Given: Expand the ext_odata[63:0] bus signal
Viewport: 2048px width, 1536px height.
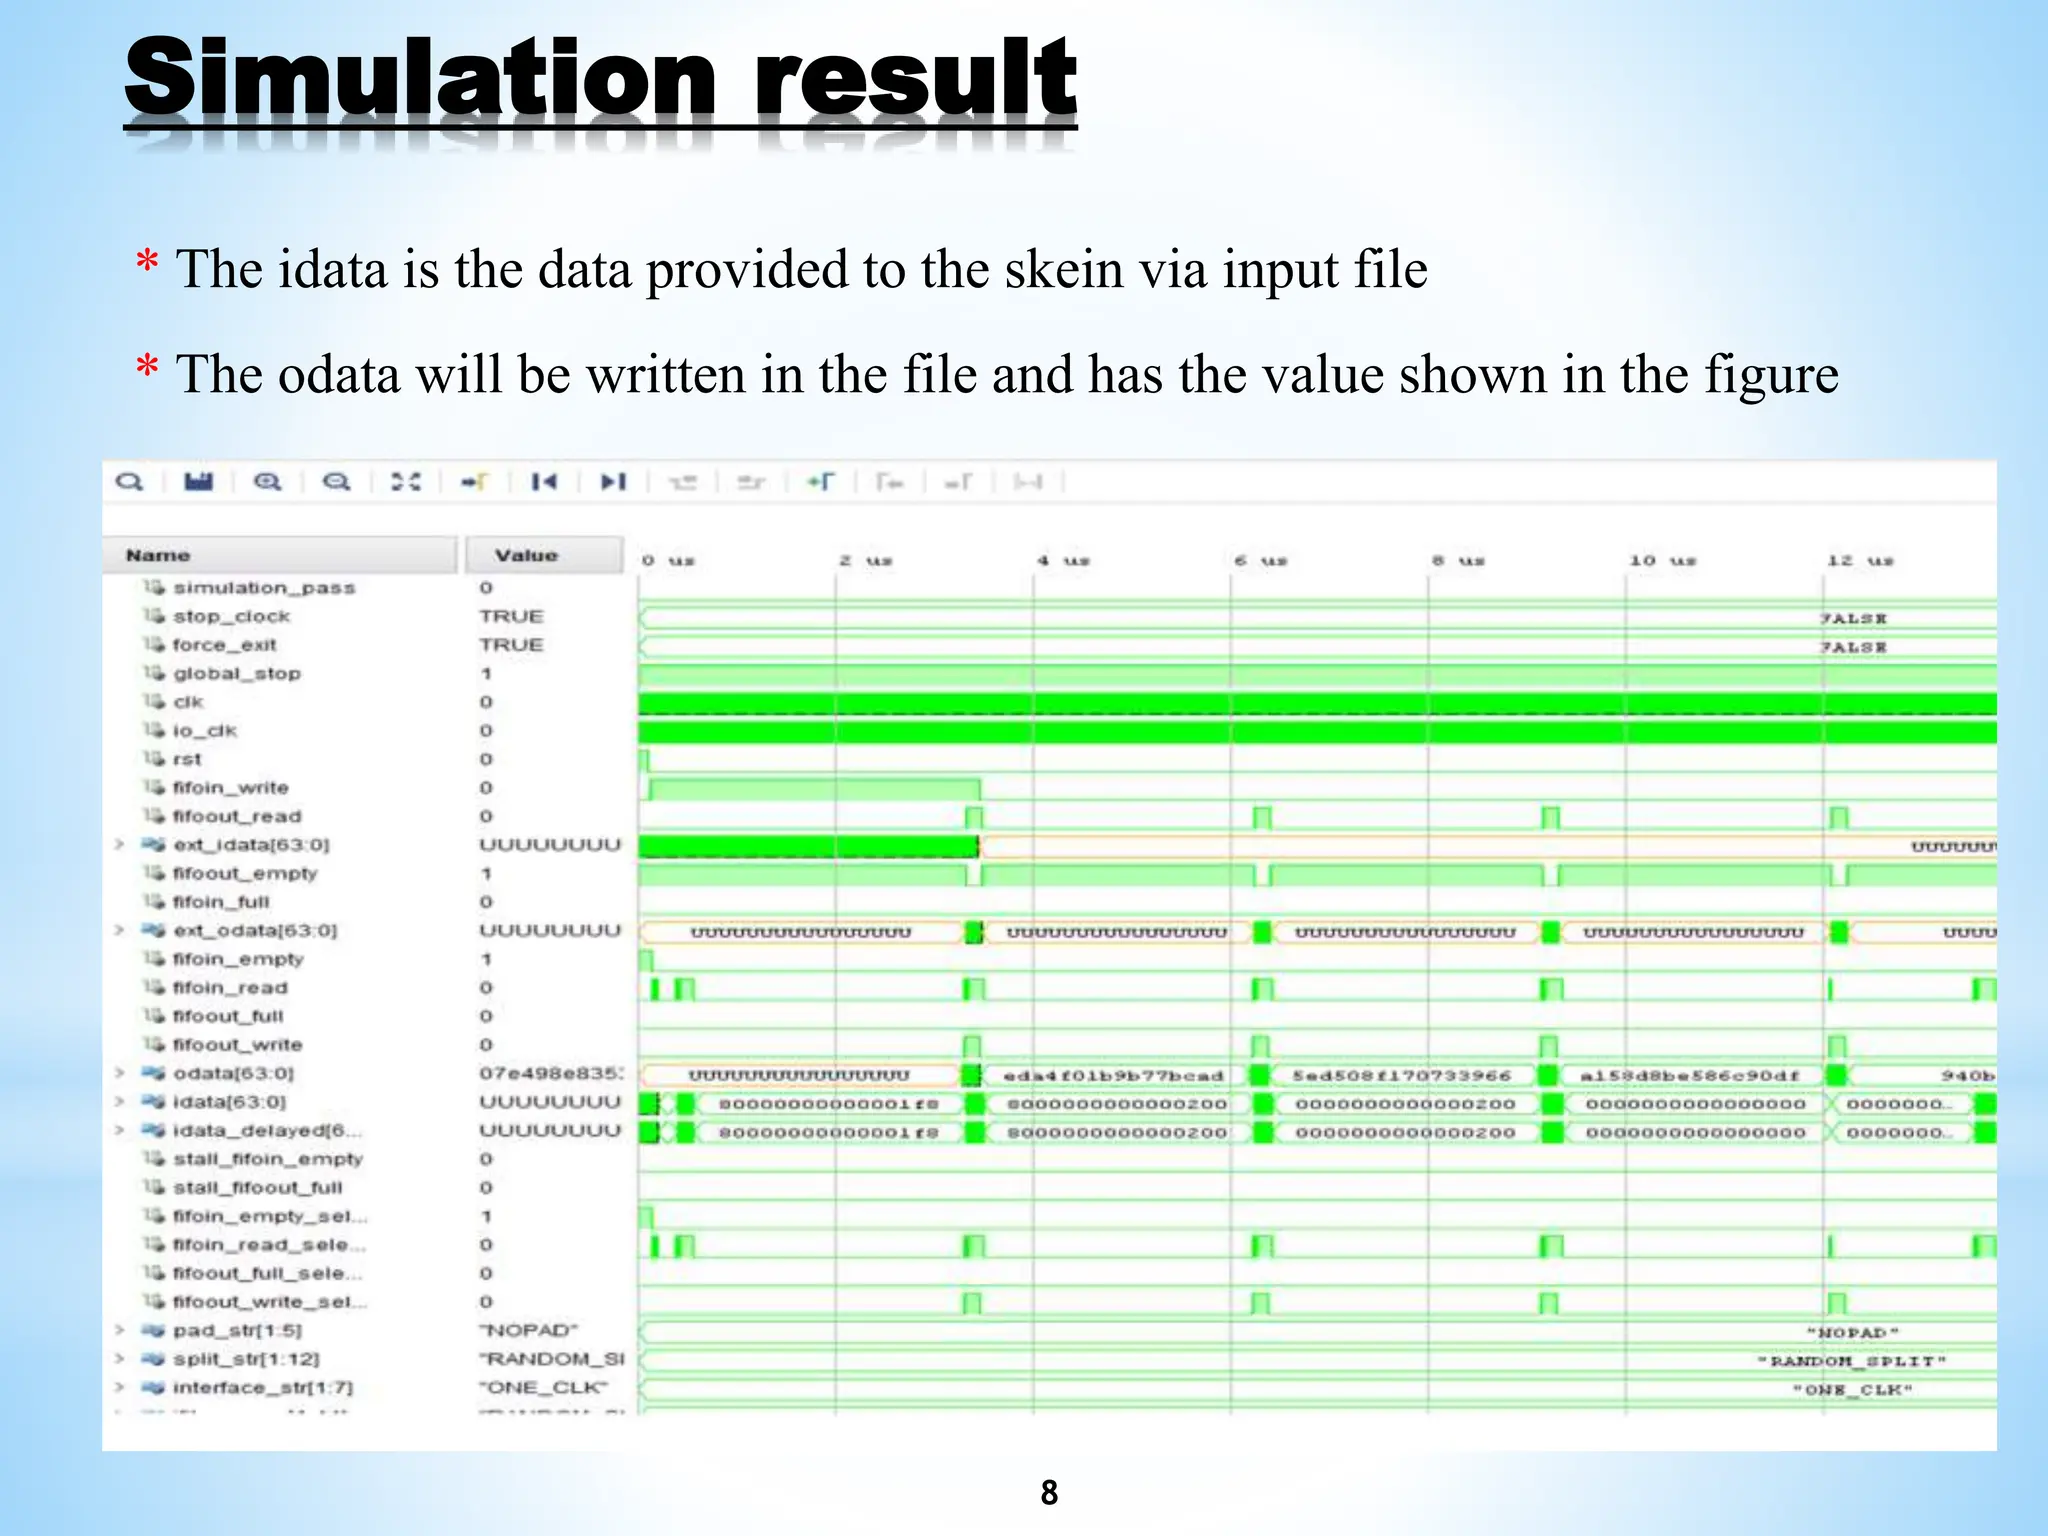Looking at the screenshot, I should [x=119, y=931].
